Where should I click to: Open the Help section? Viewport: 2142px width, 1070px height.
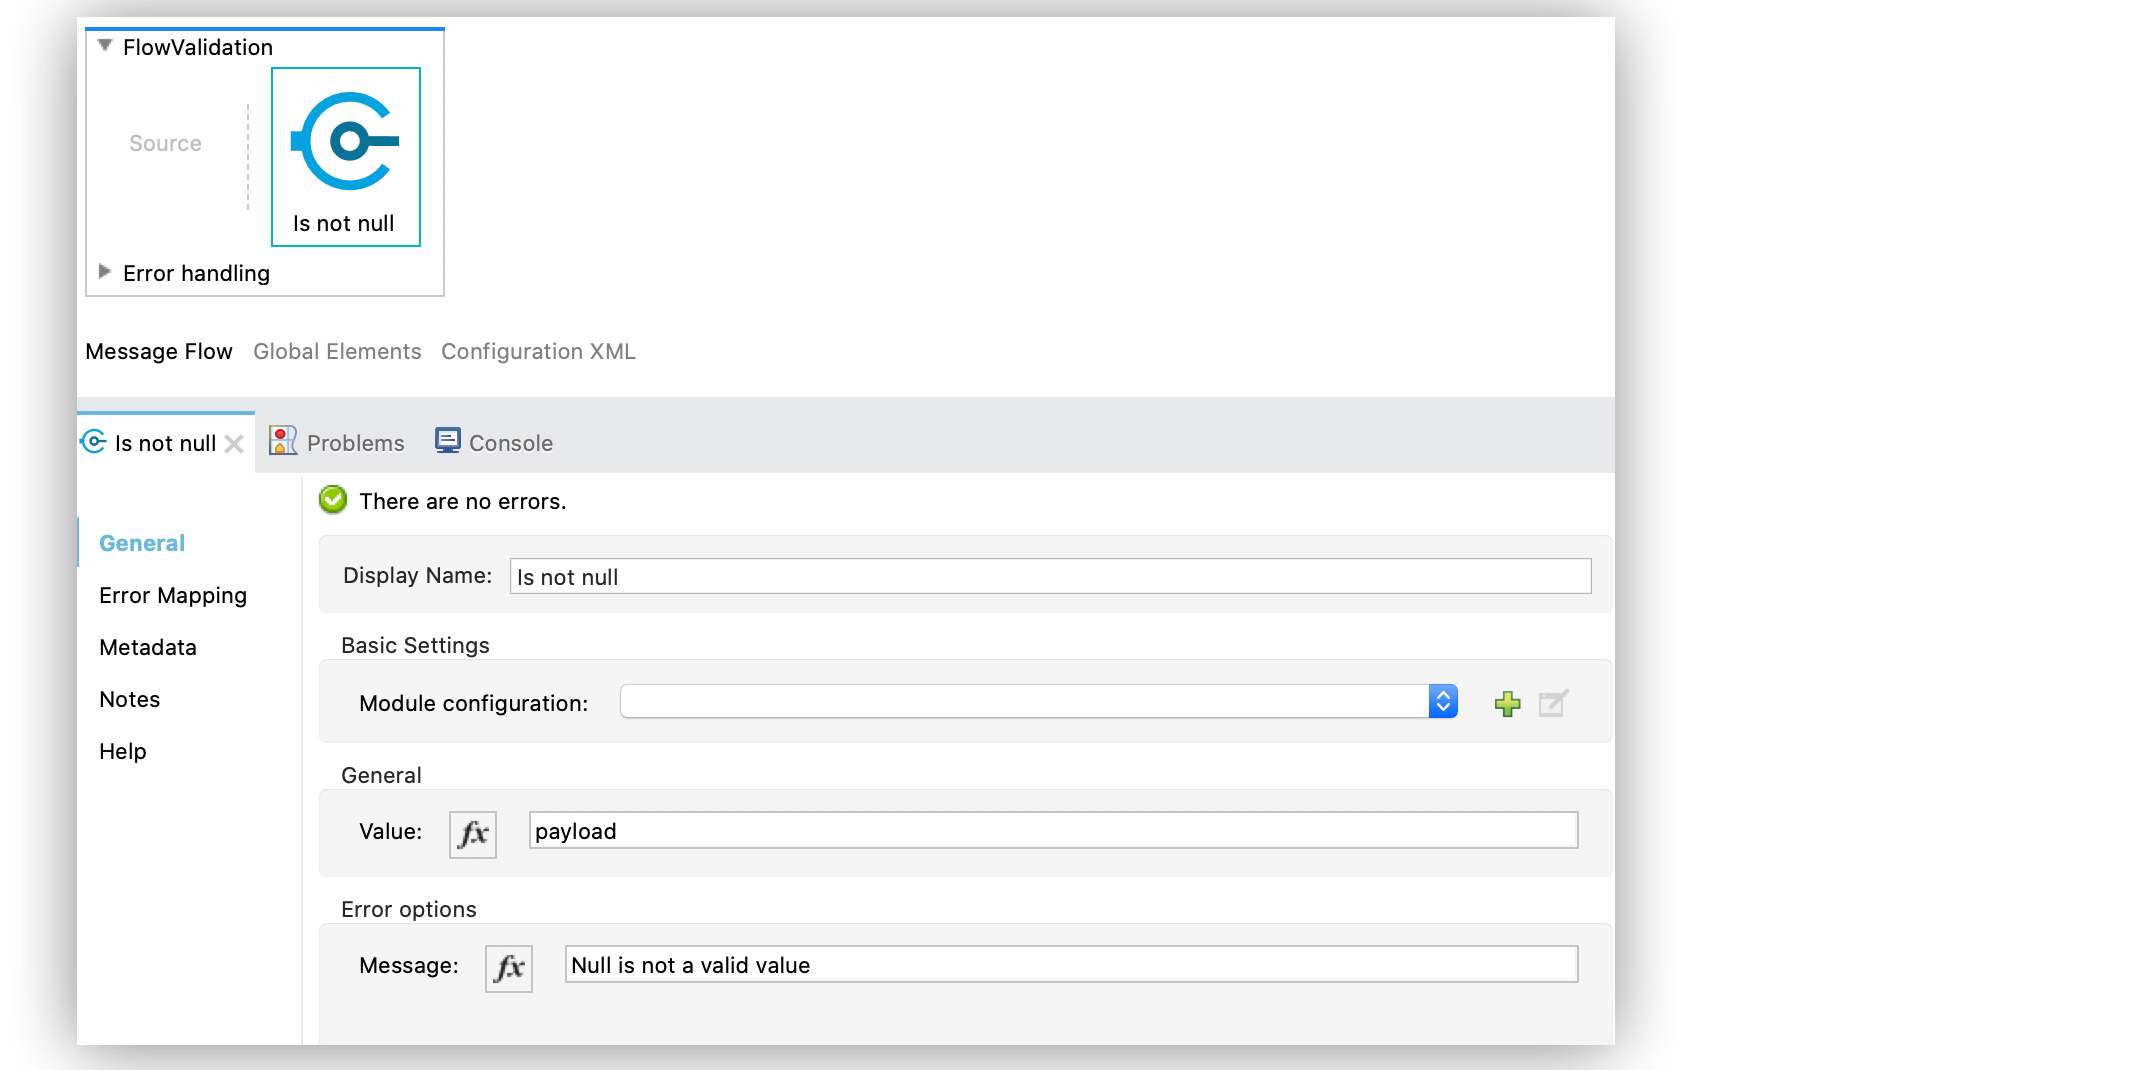point(122,751)
